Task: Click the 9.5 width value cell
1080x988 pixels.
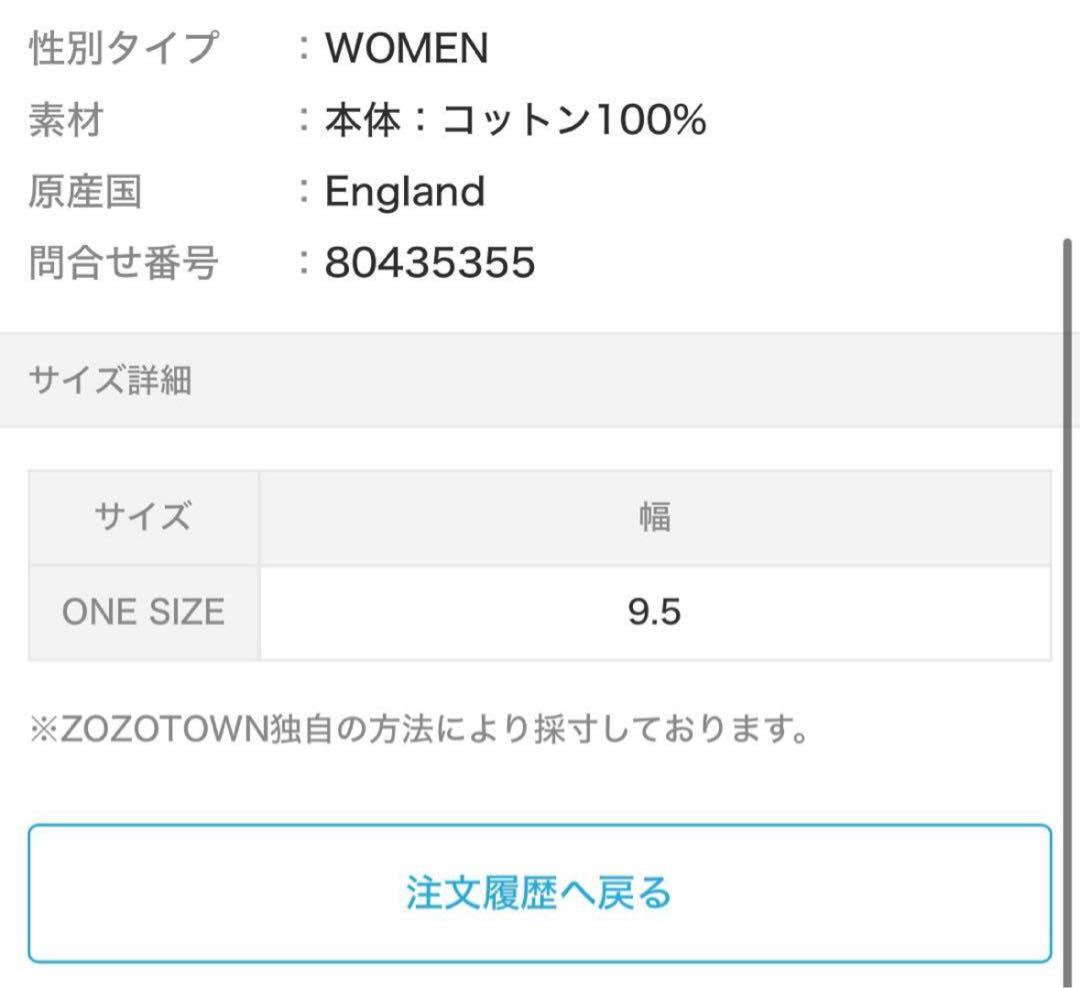Action: 655,612
